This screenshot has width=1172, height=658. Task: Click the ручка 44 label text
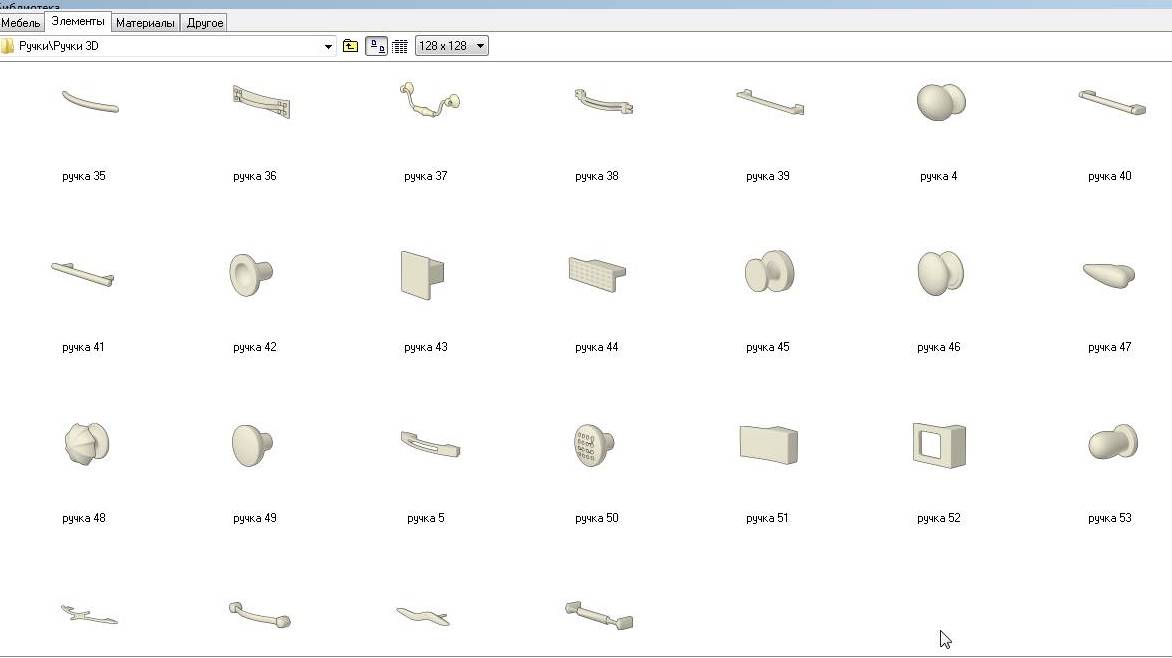(596, 347)
